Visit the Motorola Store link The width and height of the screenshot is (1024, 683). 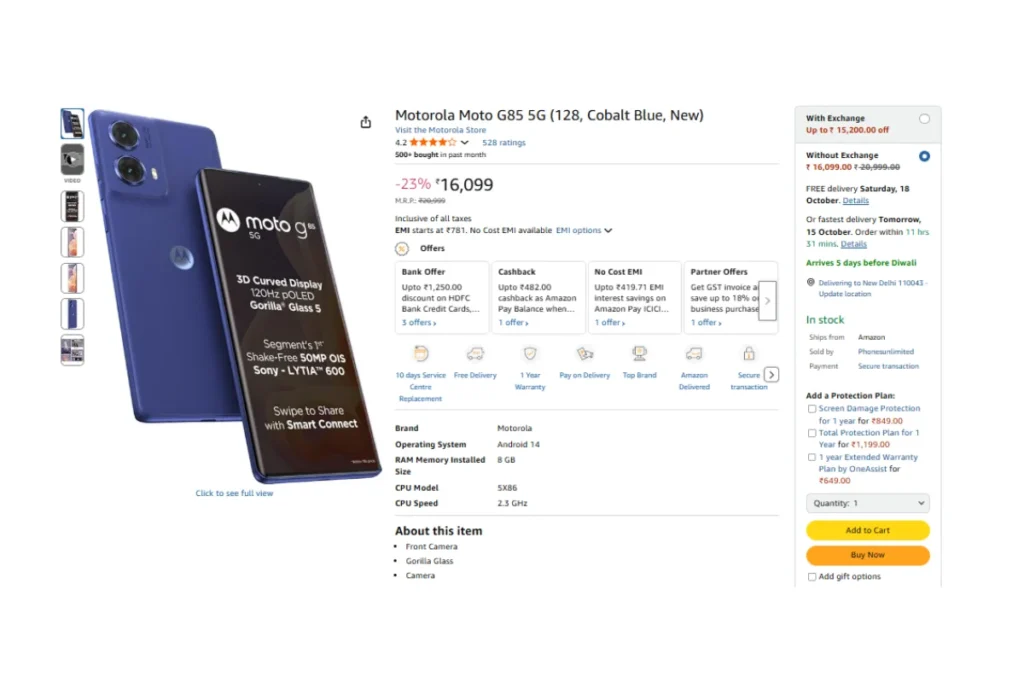pos(440,130)
